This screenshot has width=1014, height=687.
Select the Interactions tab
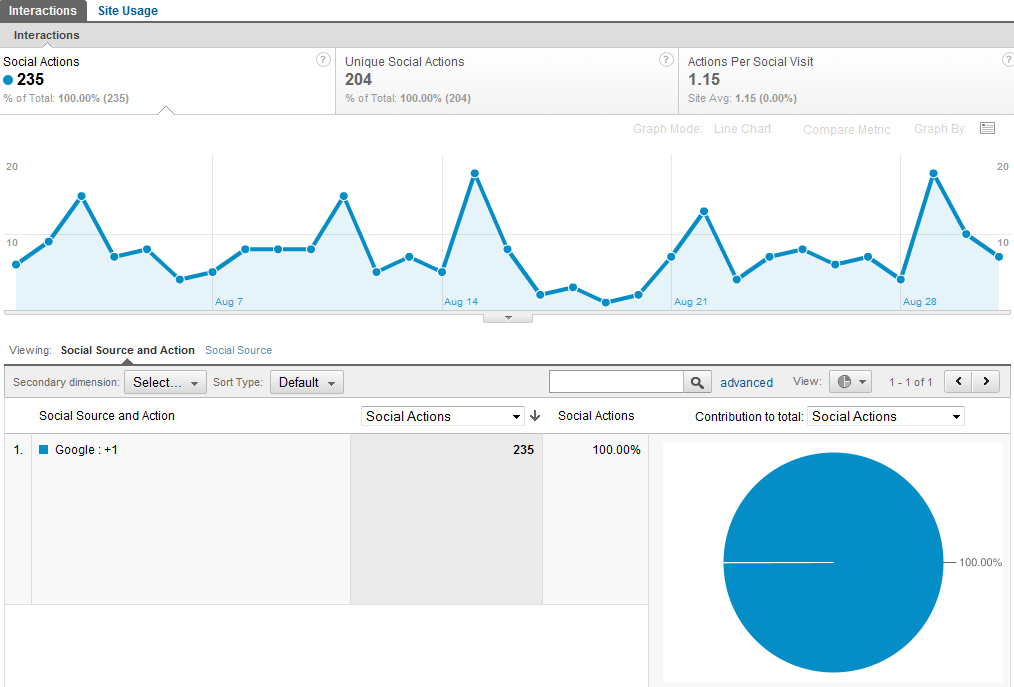point(43,11)
